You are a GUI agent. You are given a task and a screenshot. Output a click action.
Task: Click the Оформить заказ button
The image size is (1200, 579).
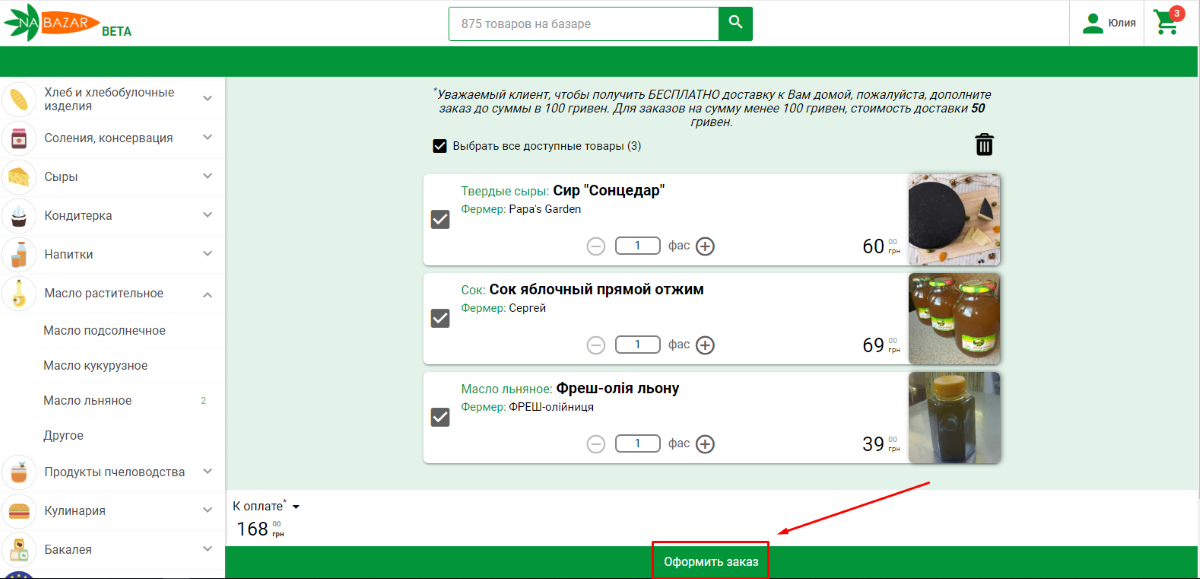point(711,562)
